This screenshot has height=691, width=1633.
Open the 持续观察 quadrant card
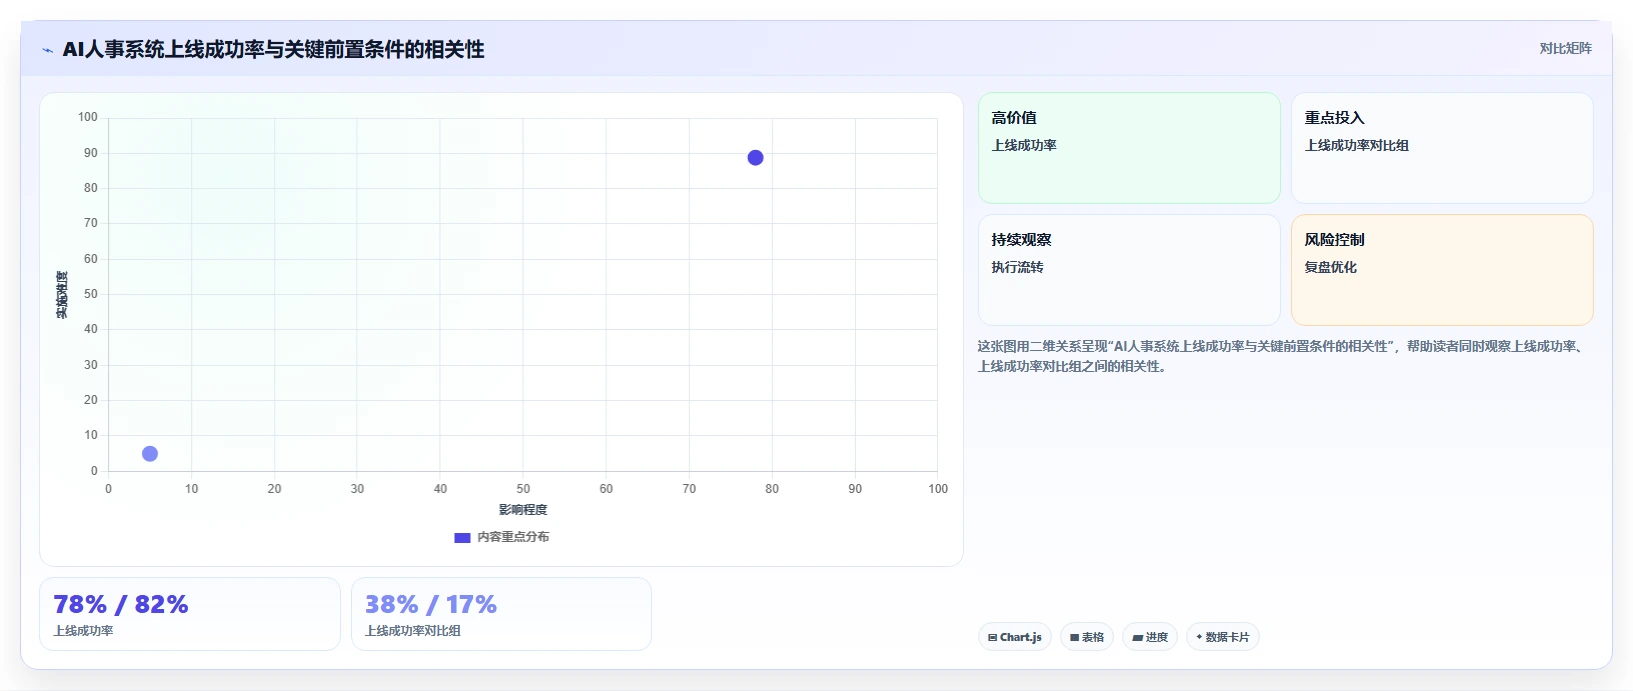(1129, 270)
